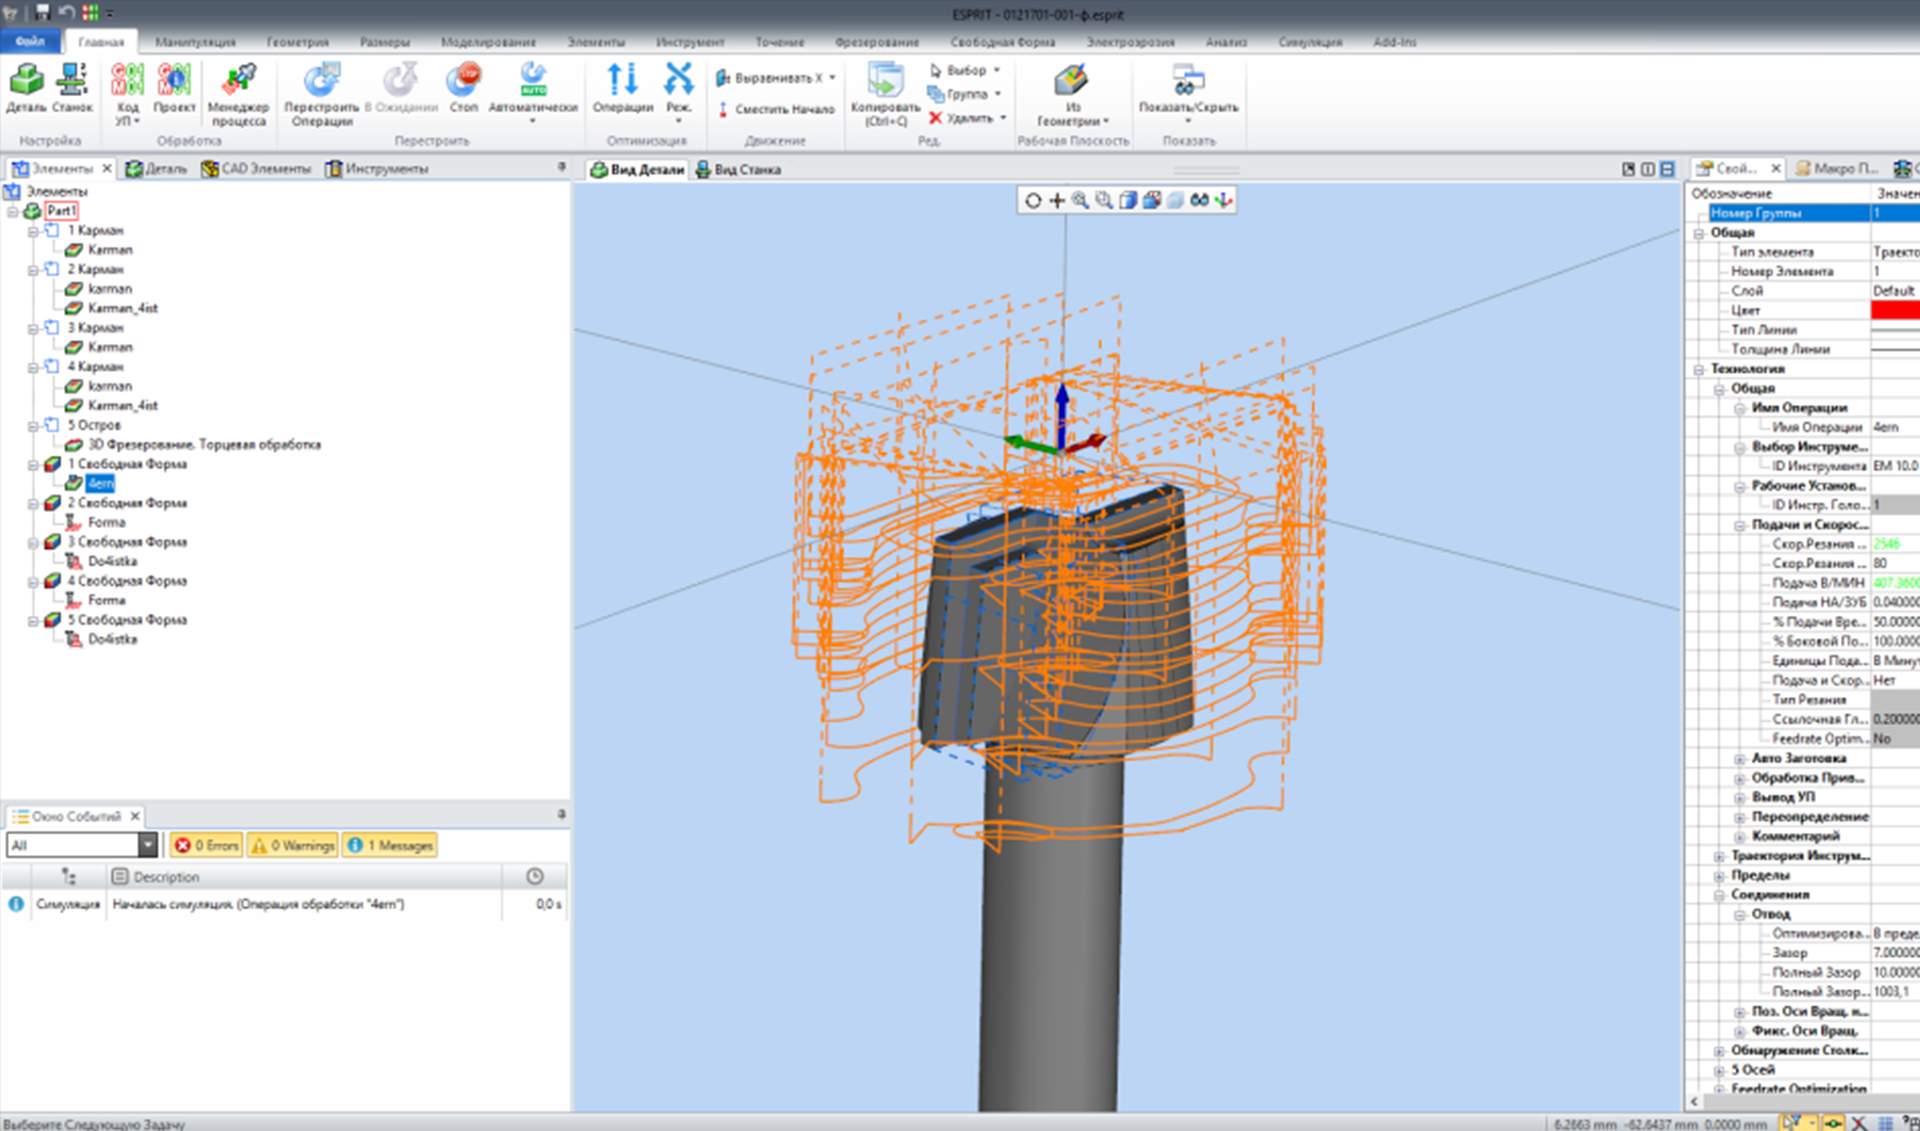Open Показать/Скрыть dropdown

(1188, 120)
